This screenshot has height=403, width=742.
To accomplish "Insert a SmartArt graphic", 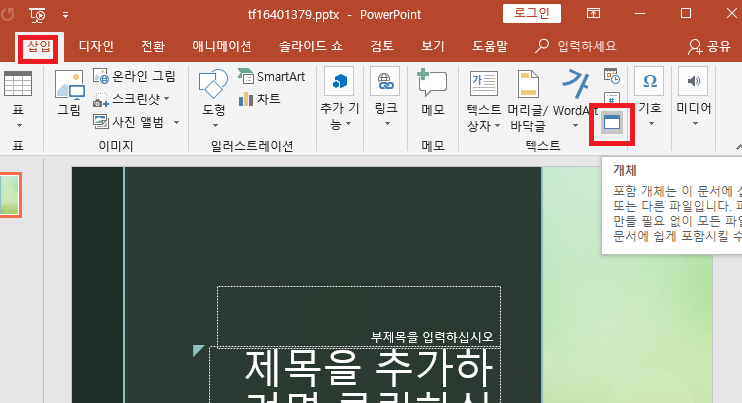I will [272, 76].
